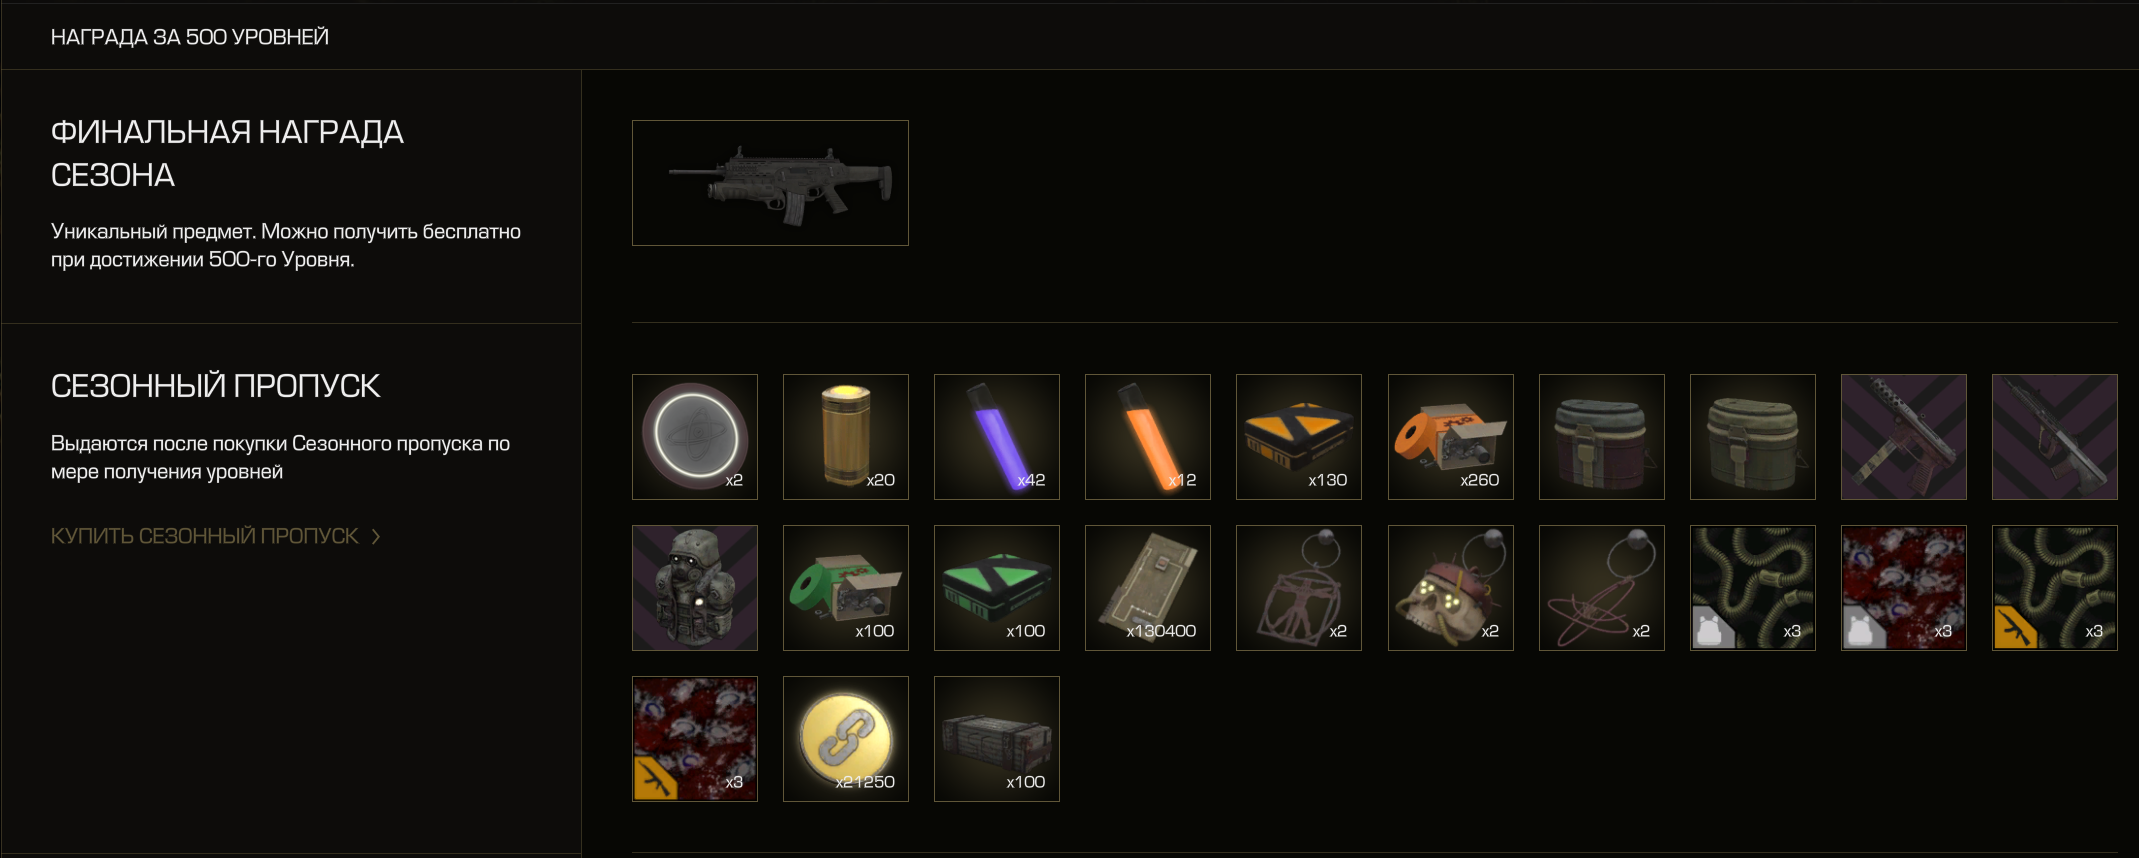Select the orange-striped black case x130

(x=1299, y=437)
